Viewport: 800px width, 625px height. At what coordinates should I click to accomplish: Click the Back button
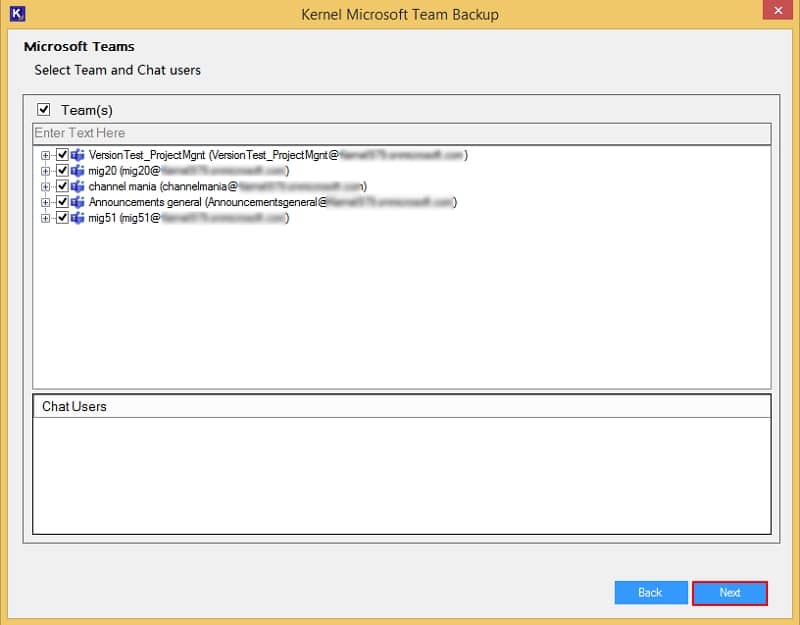pos(651,593)
